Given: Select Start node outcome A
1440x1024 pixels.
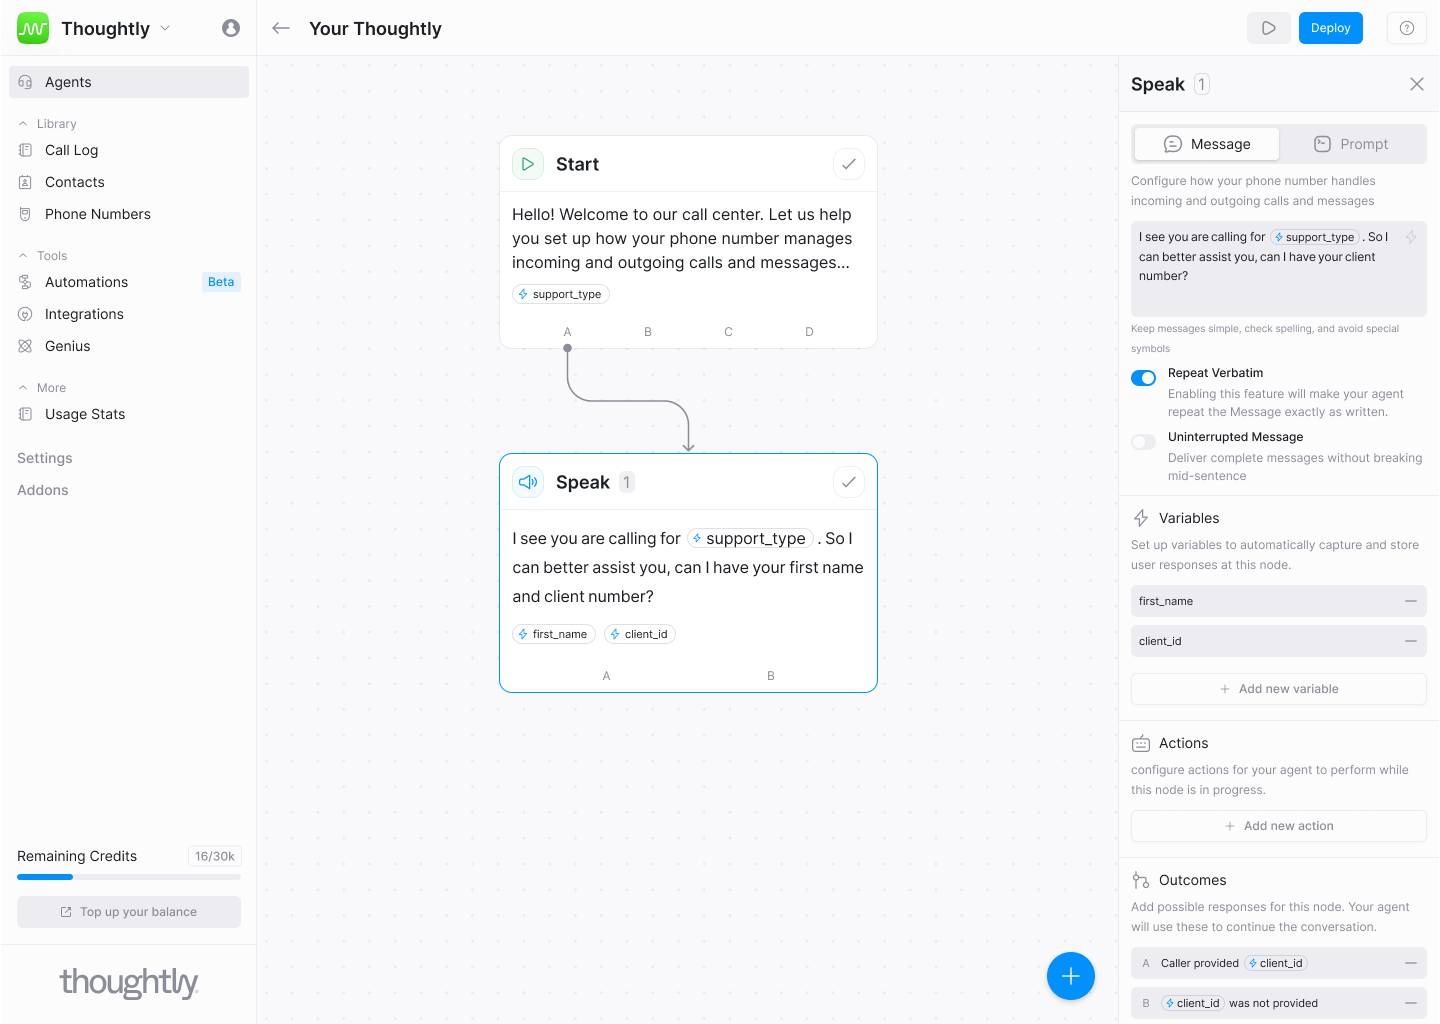Looking at the screenshot, I should [567, 332].
